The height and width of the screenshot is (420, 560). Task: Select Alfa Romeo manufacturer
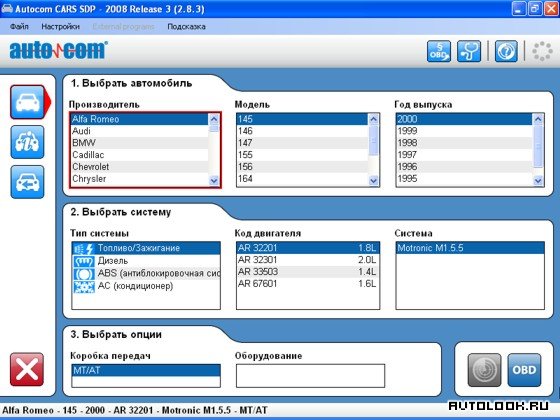click(140, 119)
